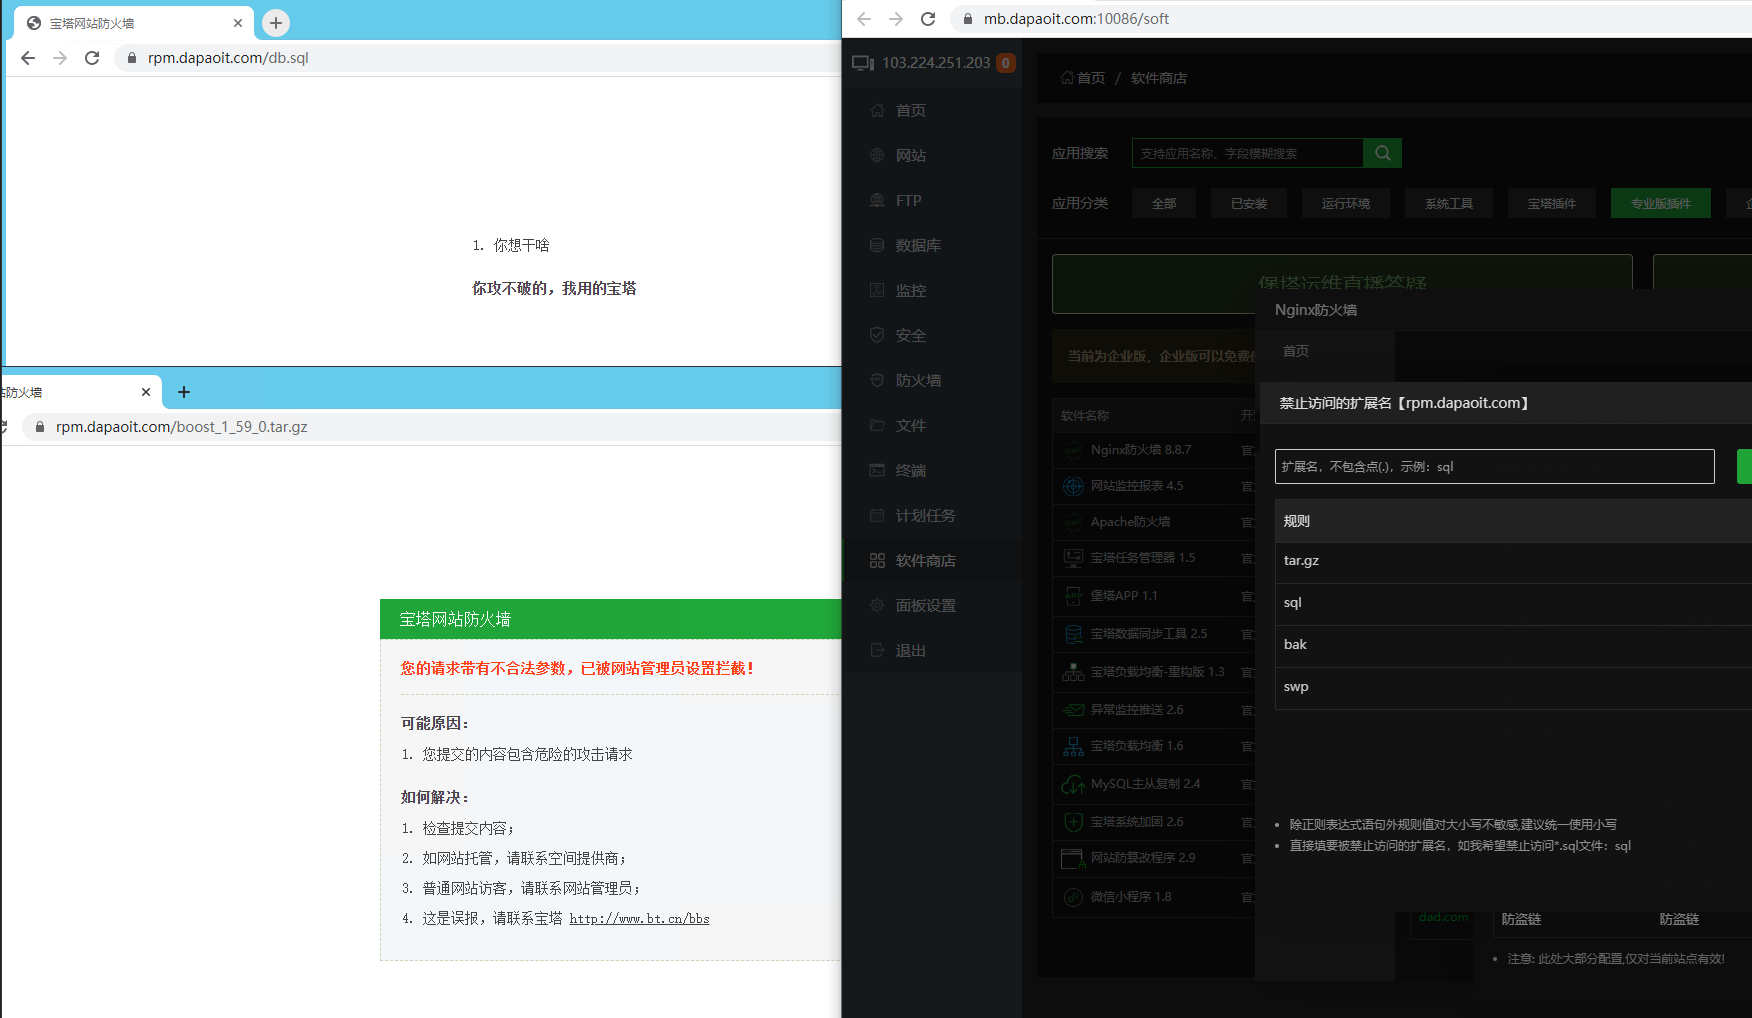Click the green search magnifier button

click(1383, 153)
